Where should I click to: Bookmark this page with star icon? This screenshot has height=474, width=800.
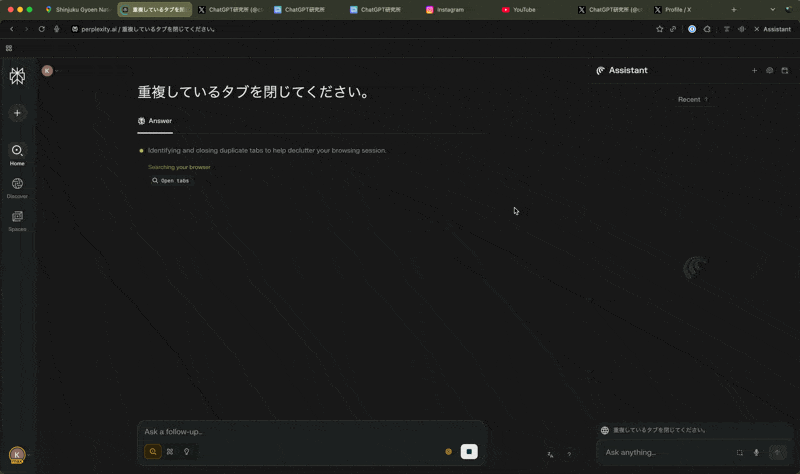(659, 29)
